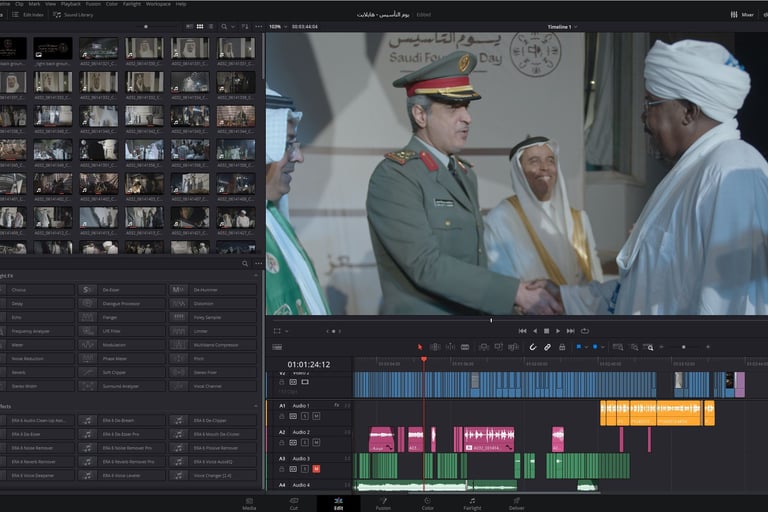Switch to the Color page tab
Image resolution: width=768 pixels, height=512 pixels.
(x=428, y=504)
